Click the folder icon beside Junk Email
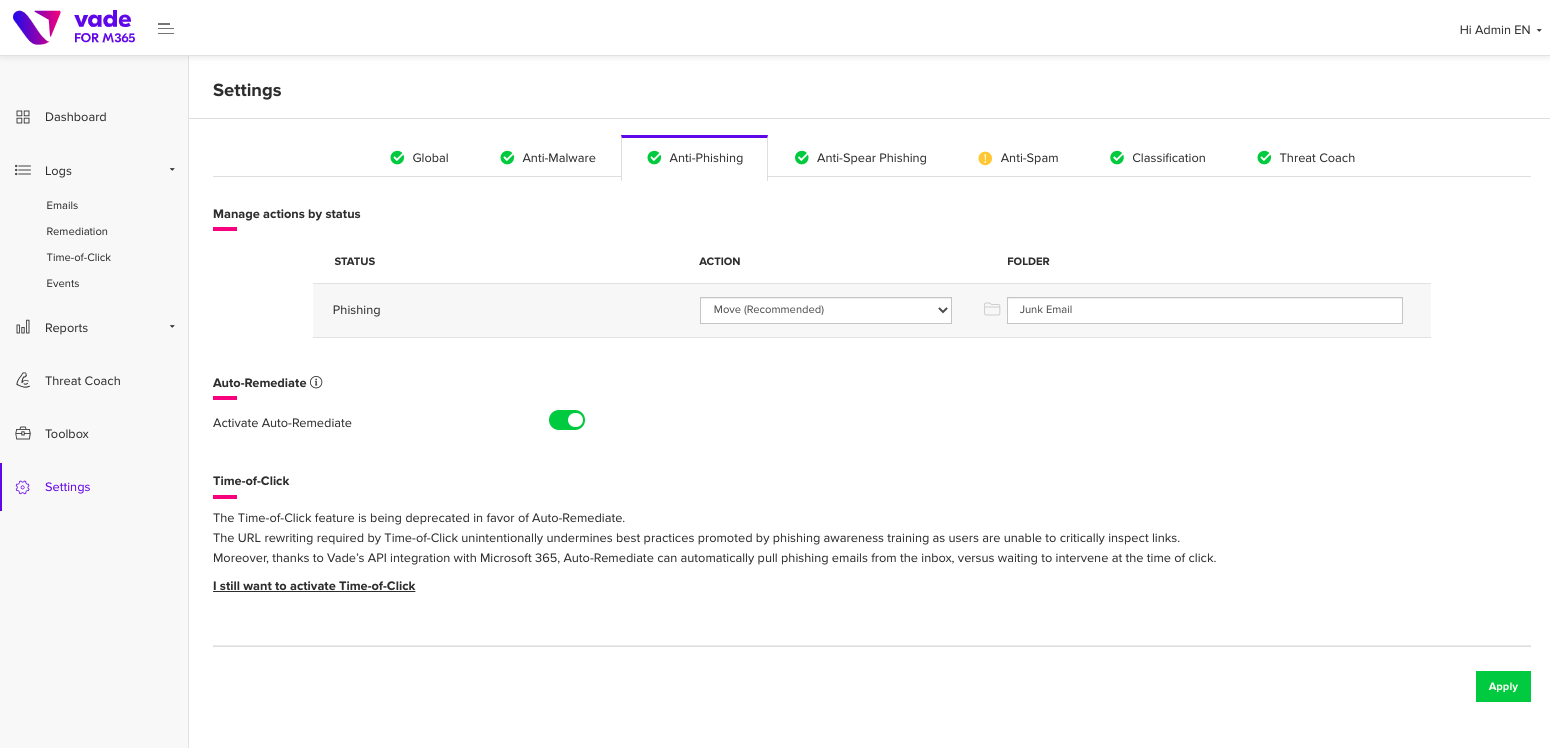Viewport: 1550px width, 748px height. pyautogui.click(x=992, y=310)
